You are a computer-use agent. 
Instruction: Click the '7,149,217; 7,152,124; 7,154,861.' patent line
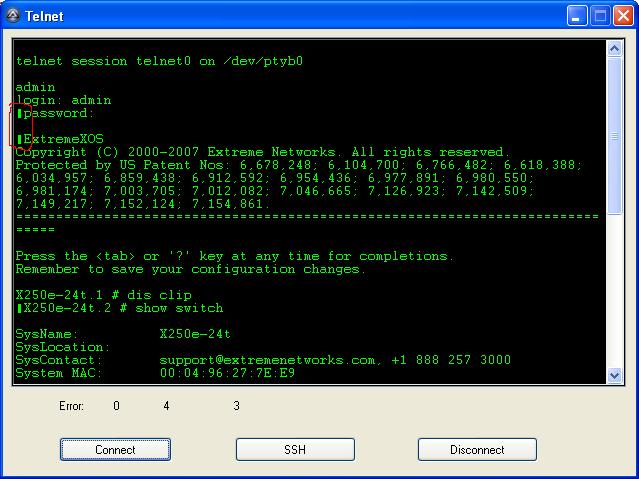pos(143,204)
